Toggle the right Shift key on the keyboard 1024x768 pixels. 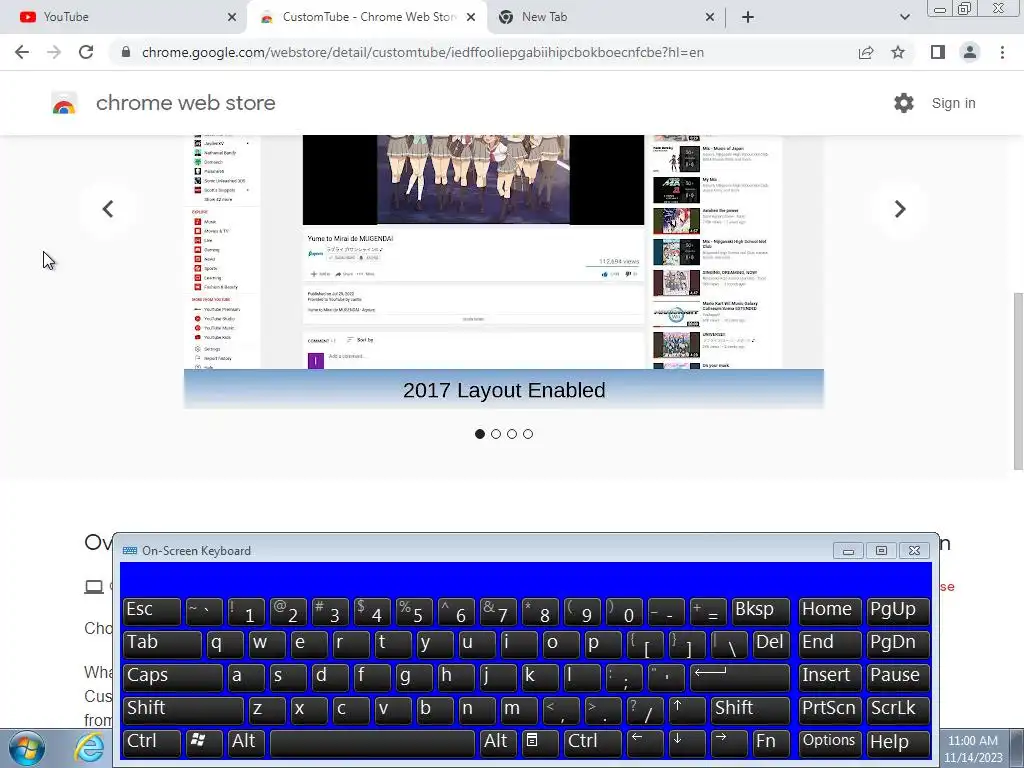pyautogui.click(x=750, y=710)
